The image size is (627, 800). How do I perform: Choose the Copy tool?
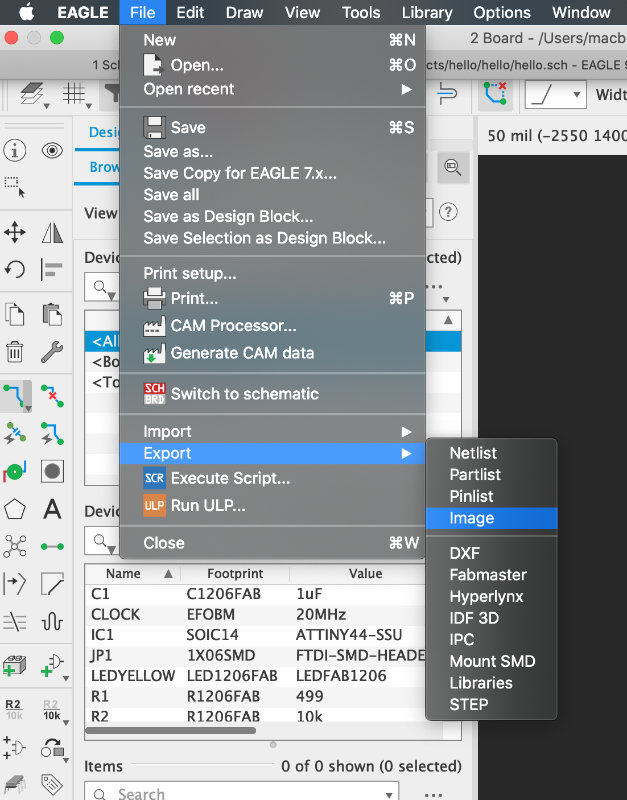pos(15,314)
